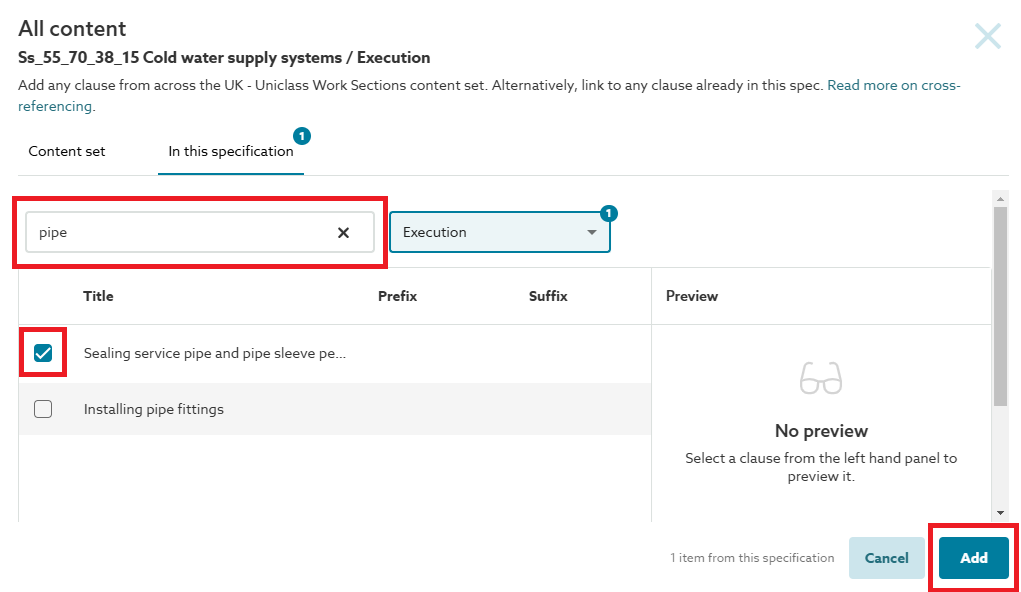Confirm with the Add button

point(973,558)
